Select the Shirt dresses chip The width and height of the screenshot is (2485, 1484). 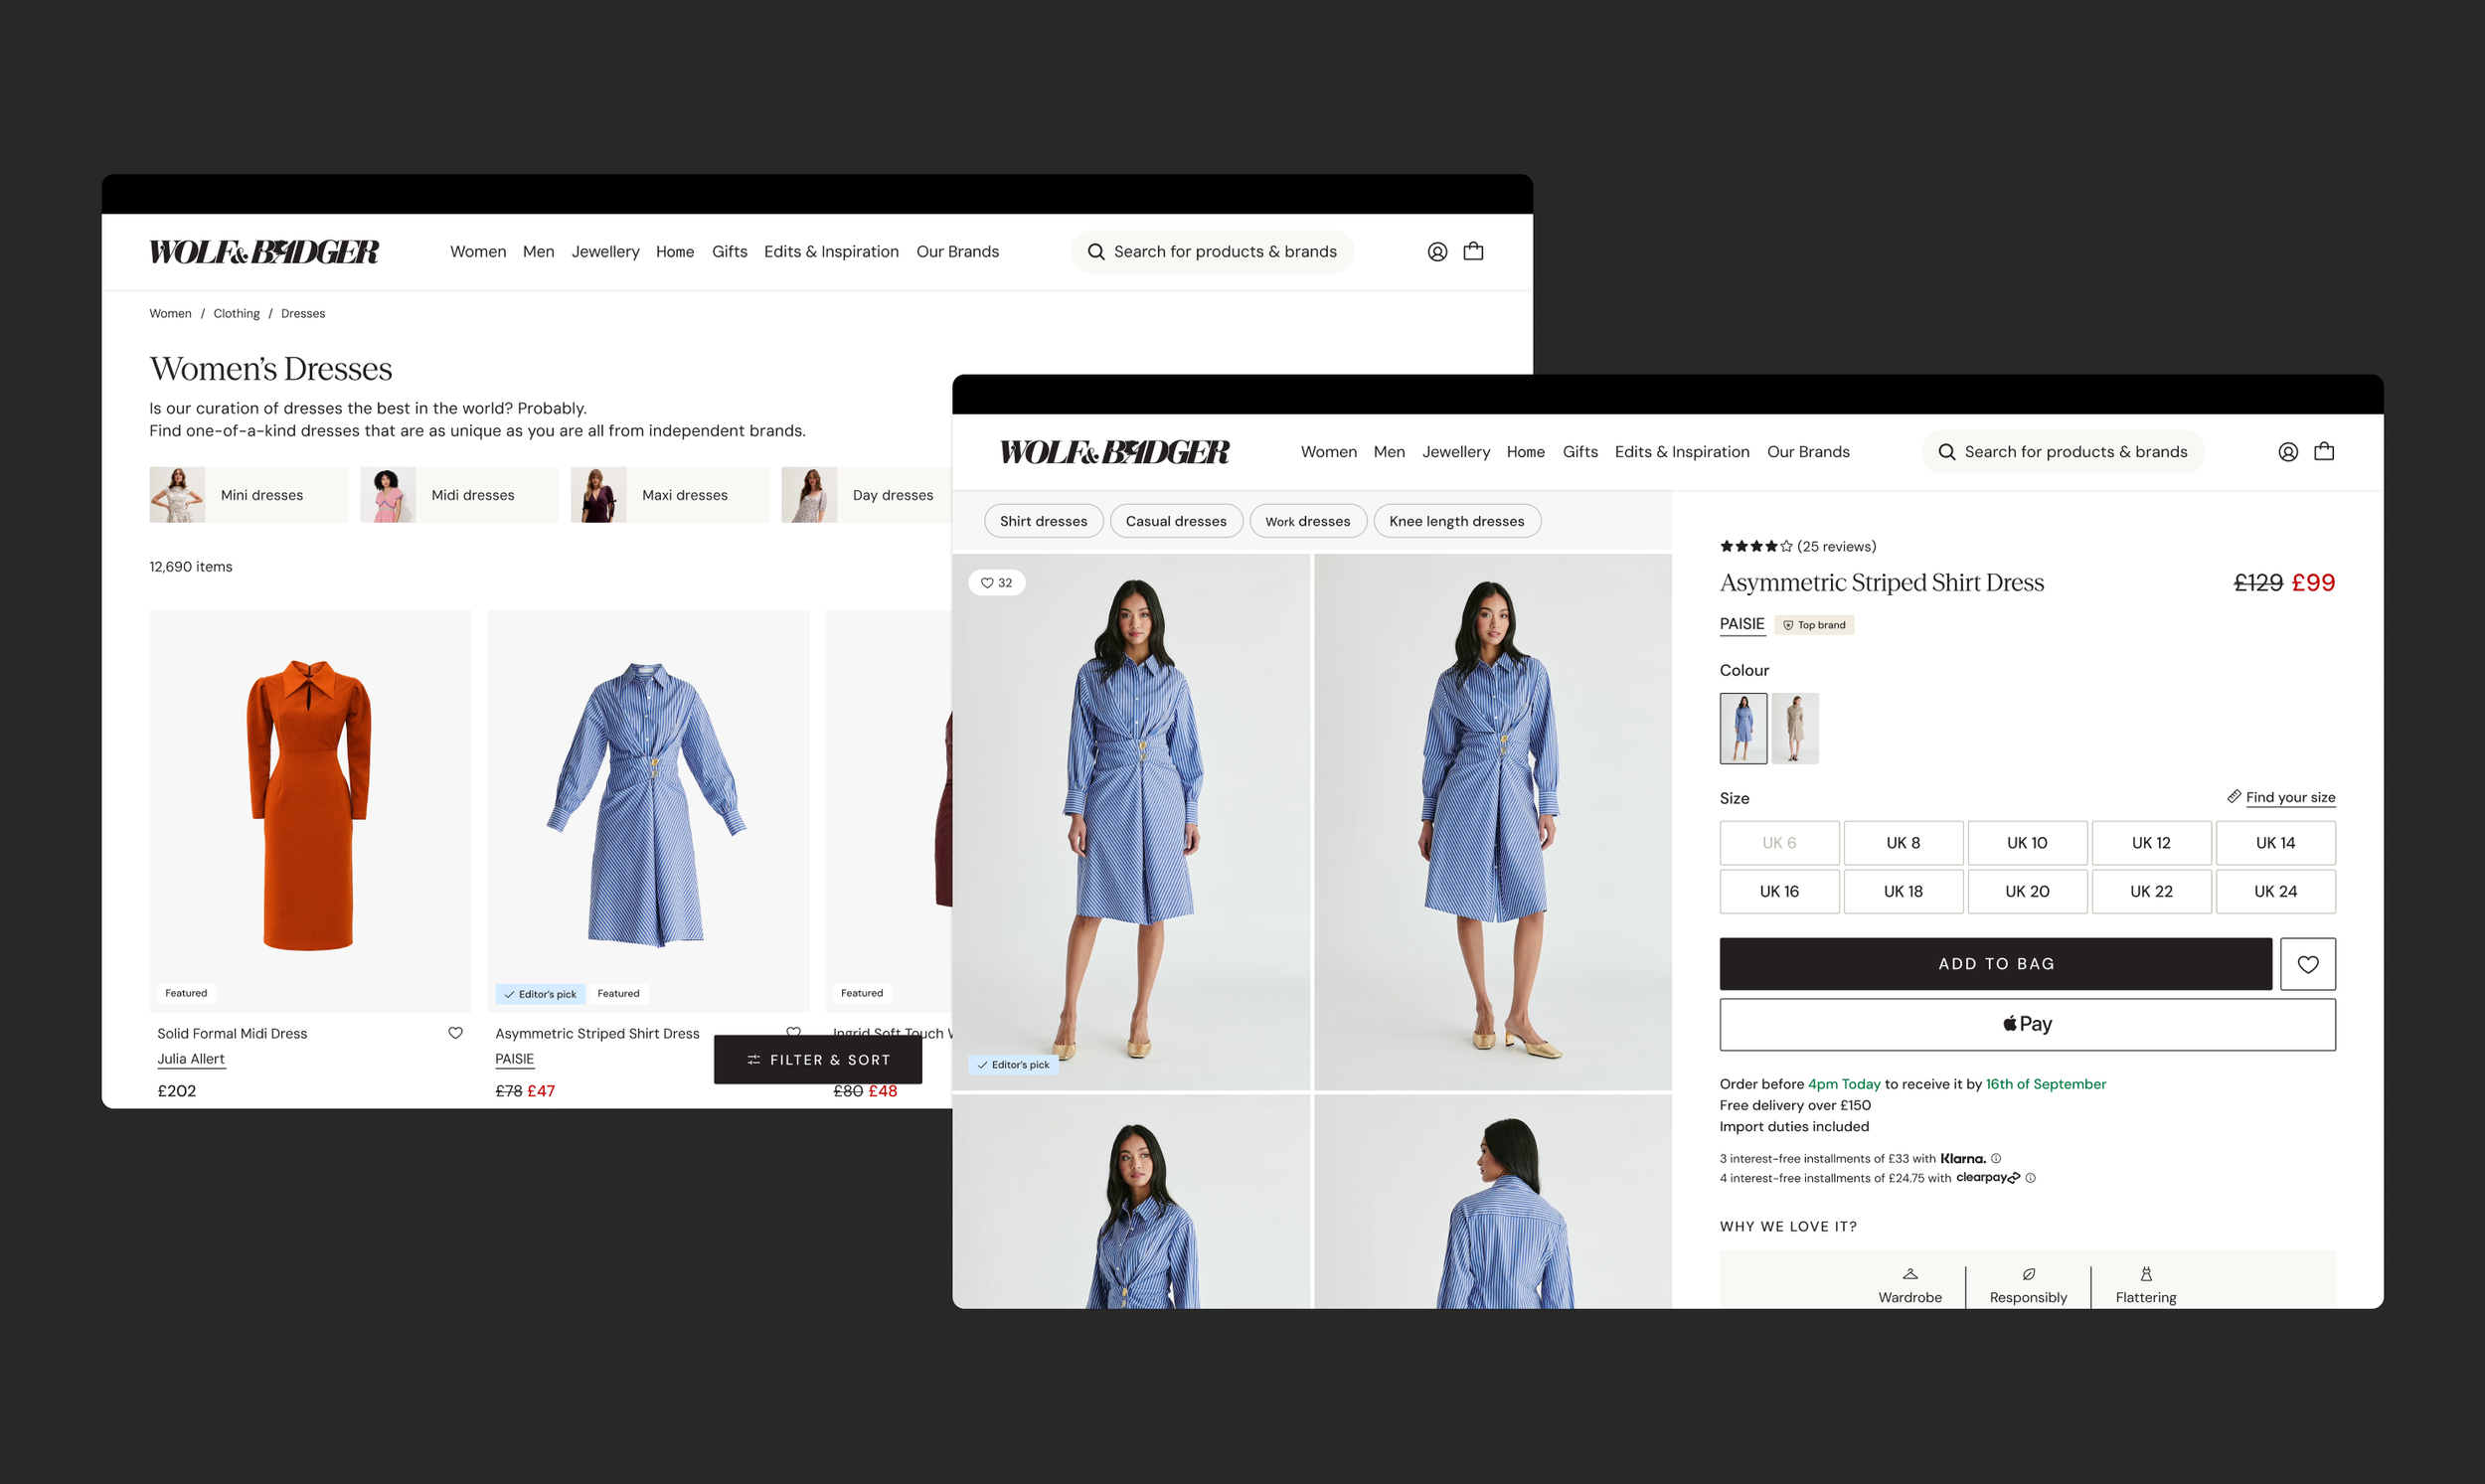1043,521
